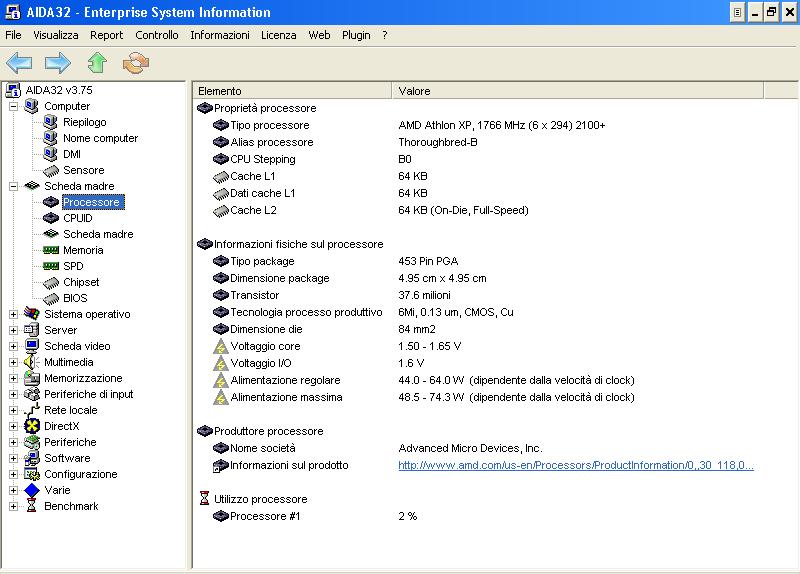The width and height of the screenshot is (800, 574).
Task: Click the Utilizzo processore hourglass icon
Action: click(x=205, y=498)
